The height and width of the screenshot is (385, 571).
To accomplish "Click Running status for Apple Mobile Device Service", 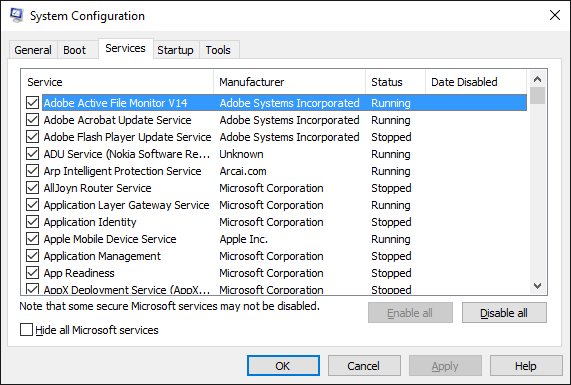I will 391,239.
